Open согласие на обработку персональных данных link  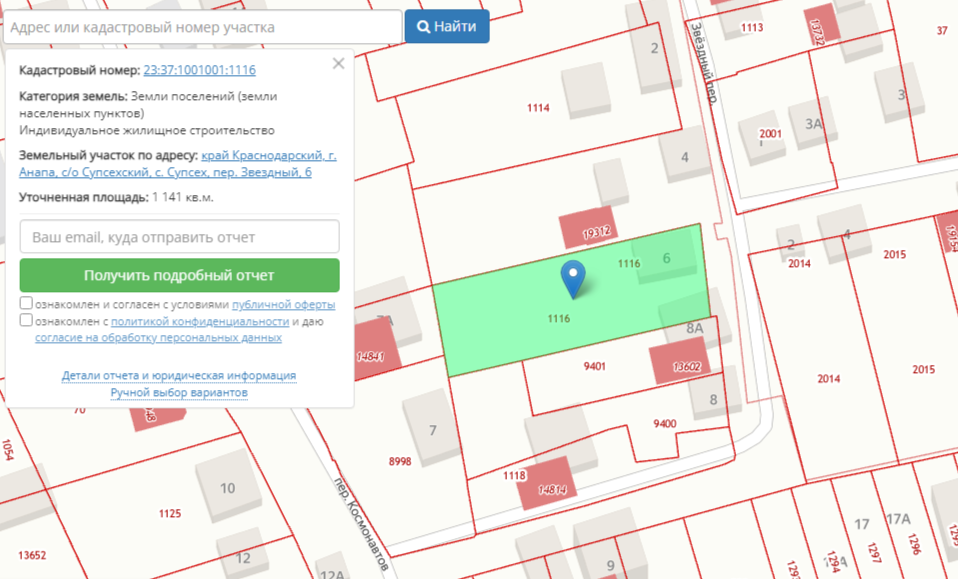(x=158, y=338)
